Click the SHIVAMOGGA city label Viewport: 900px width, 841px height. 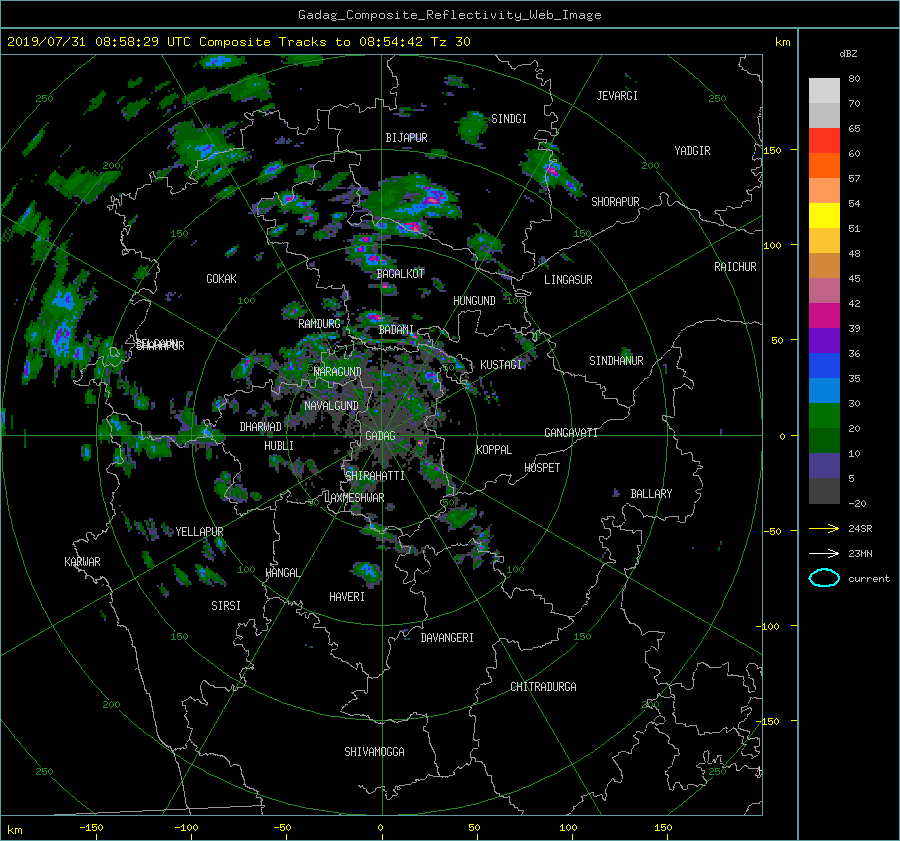[x=374, y=752]
